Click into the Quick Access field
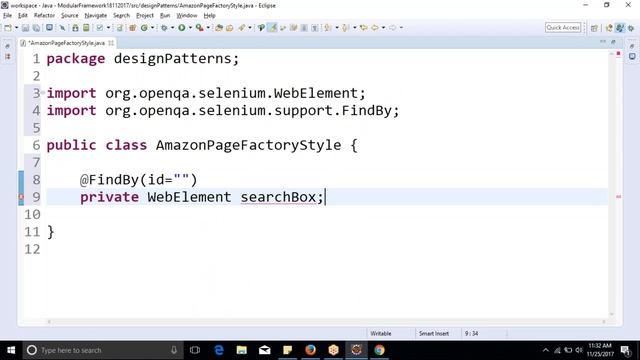 pos(563,27)
